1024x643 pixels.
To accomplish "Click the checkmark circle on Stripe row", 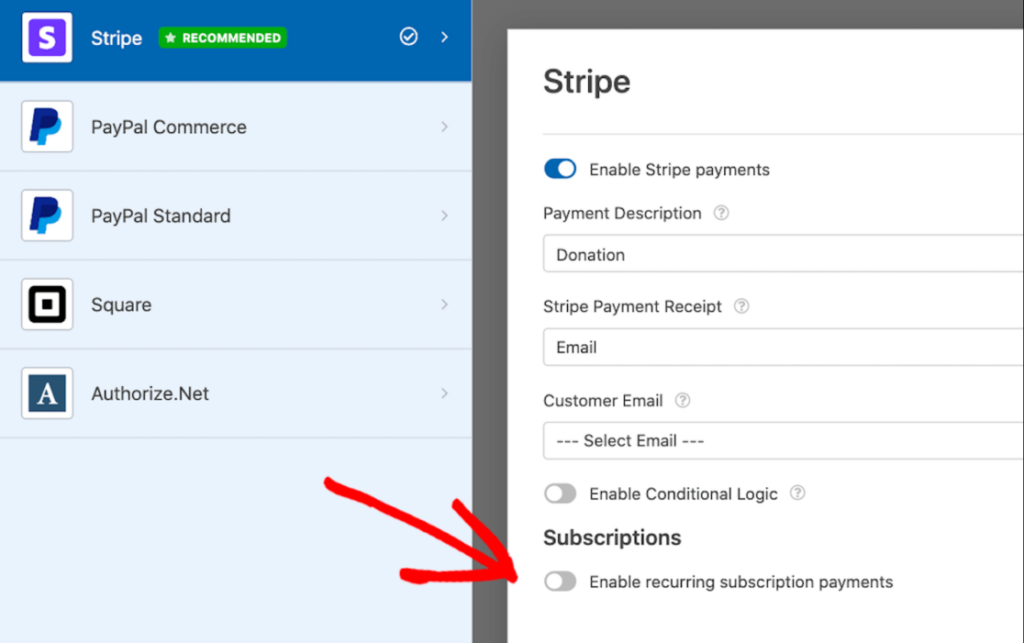I will tap(408, 36).
